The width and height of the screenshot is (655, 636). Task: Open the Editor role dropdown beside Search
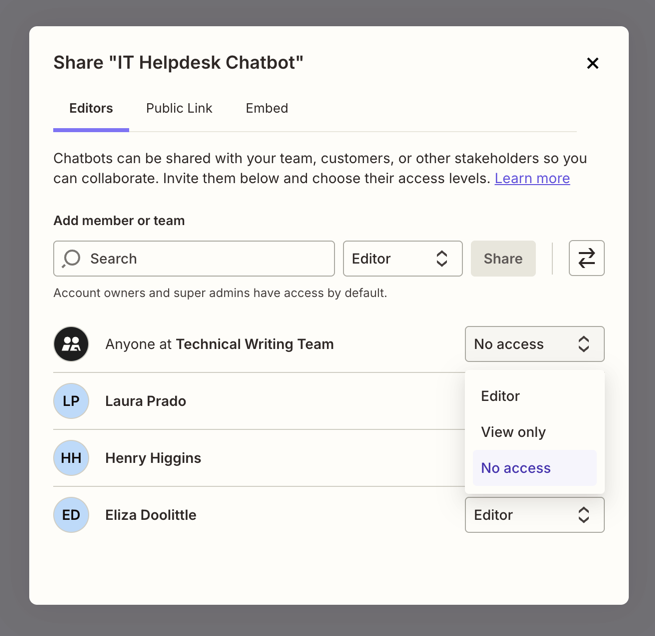[x=402, y=258]
